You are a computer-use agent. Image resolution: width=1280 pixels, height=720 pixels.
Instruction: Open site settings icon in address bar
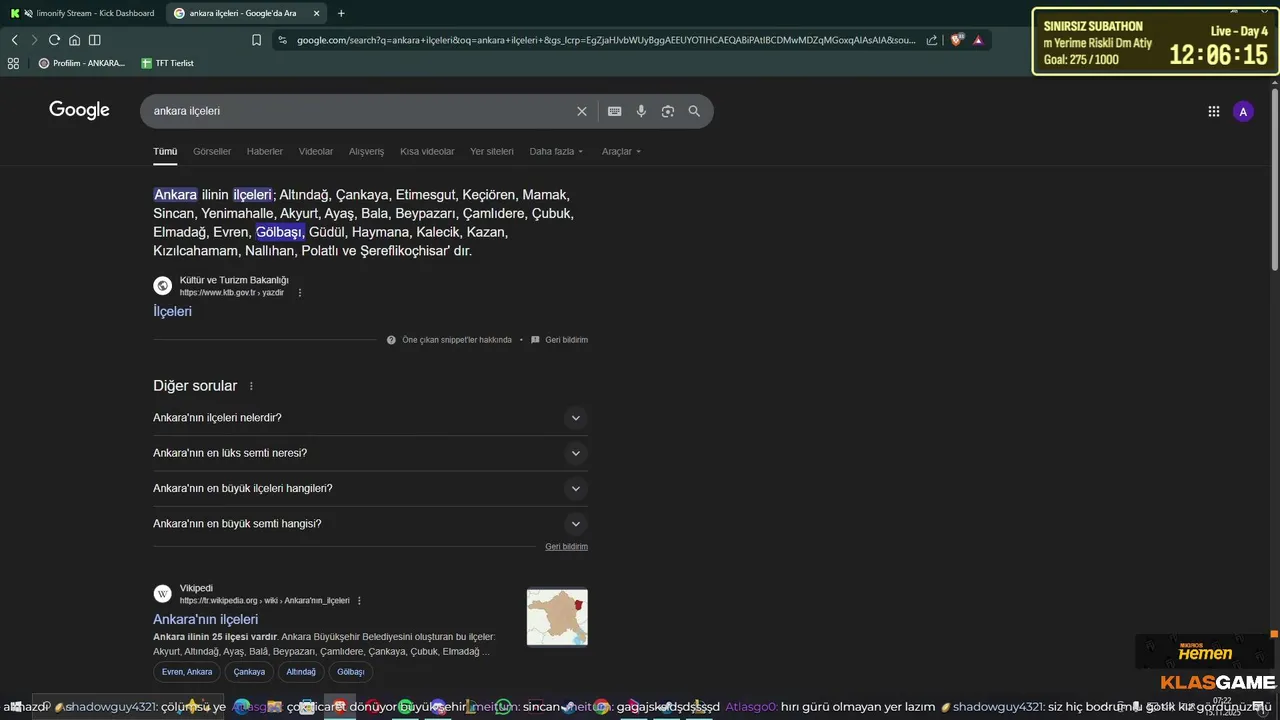click(282, 40)
